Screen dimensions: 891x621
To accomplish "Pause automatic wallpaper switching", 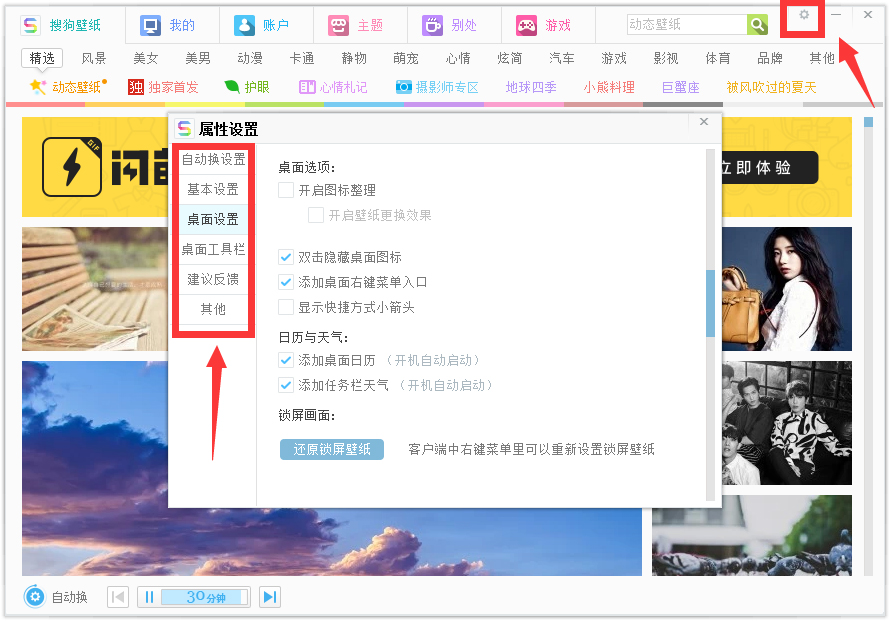I will click(x=148, y=596).
